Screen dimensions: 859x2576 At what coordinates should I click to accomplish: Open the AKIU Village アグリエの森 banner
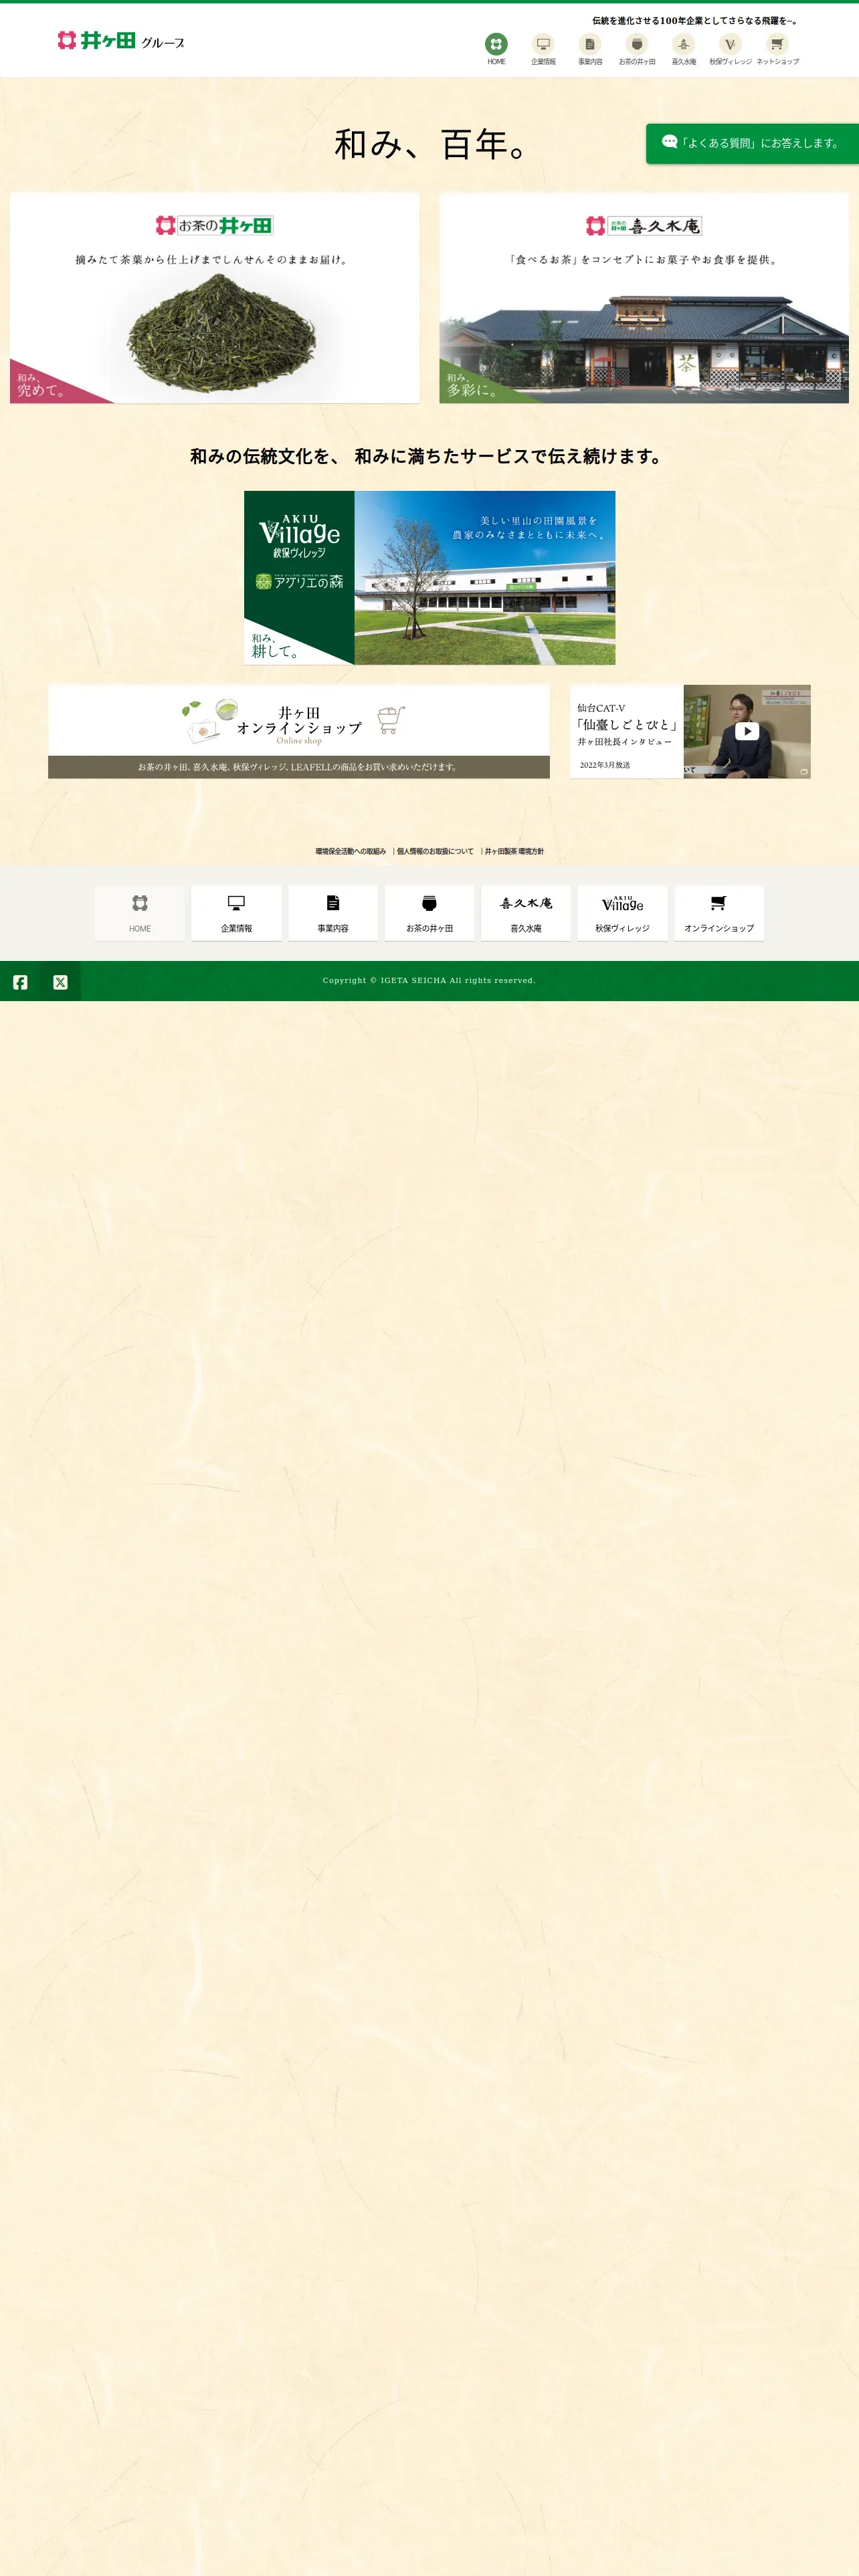click(430, 578)
